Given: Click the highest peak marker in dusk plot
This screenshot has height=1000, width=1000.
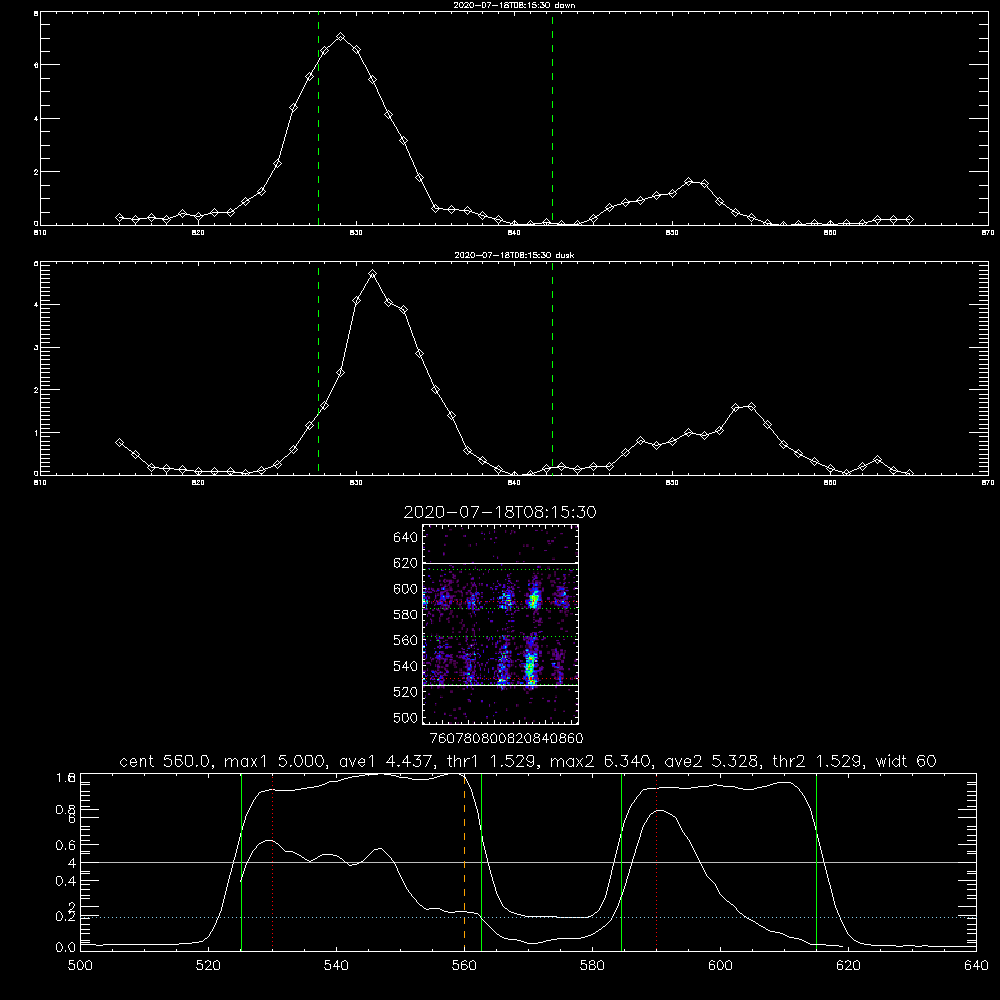Looking at the screenshot, I should [x=372, y=274].
